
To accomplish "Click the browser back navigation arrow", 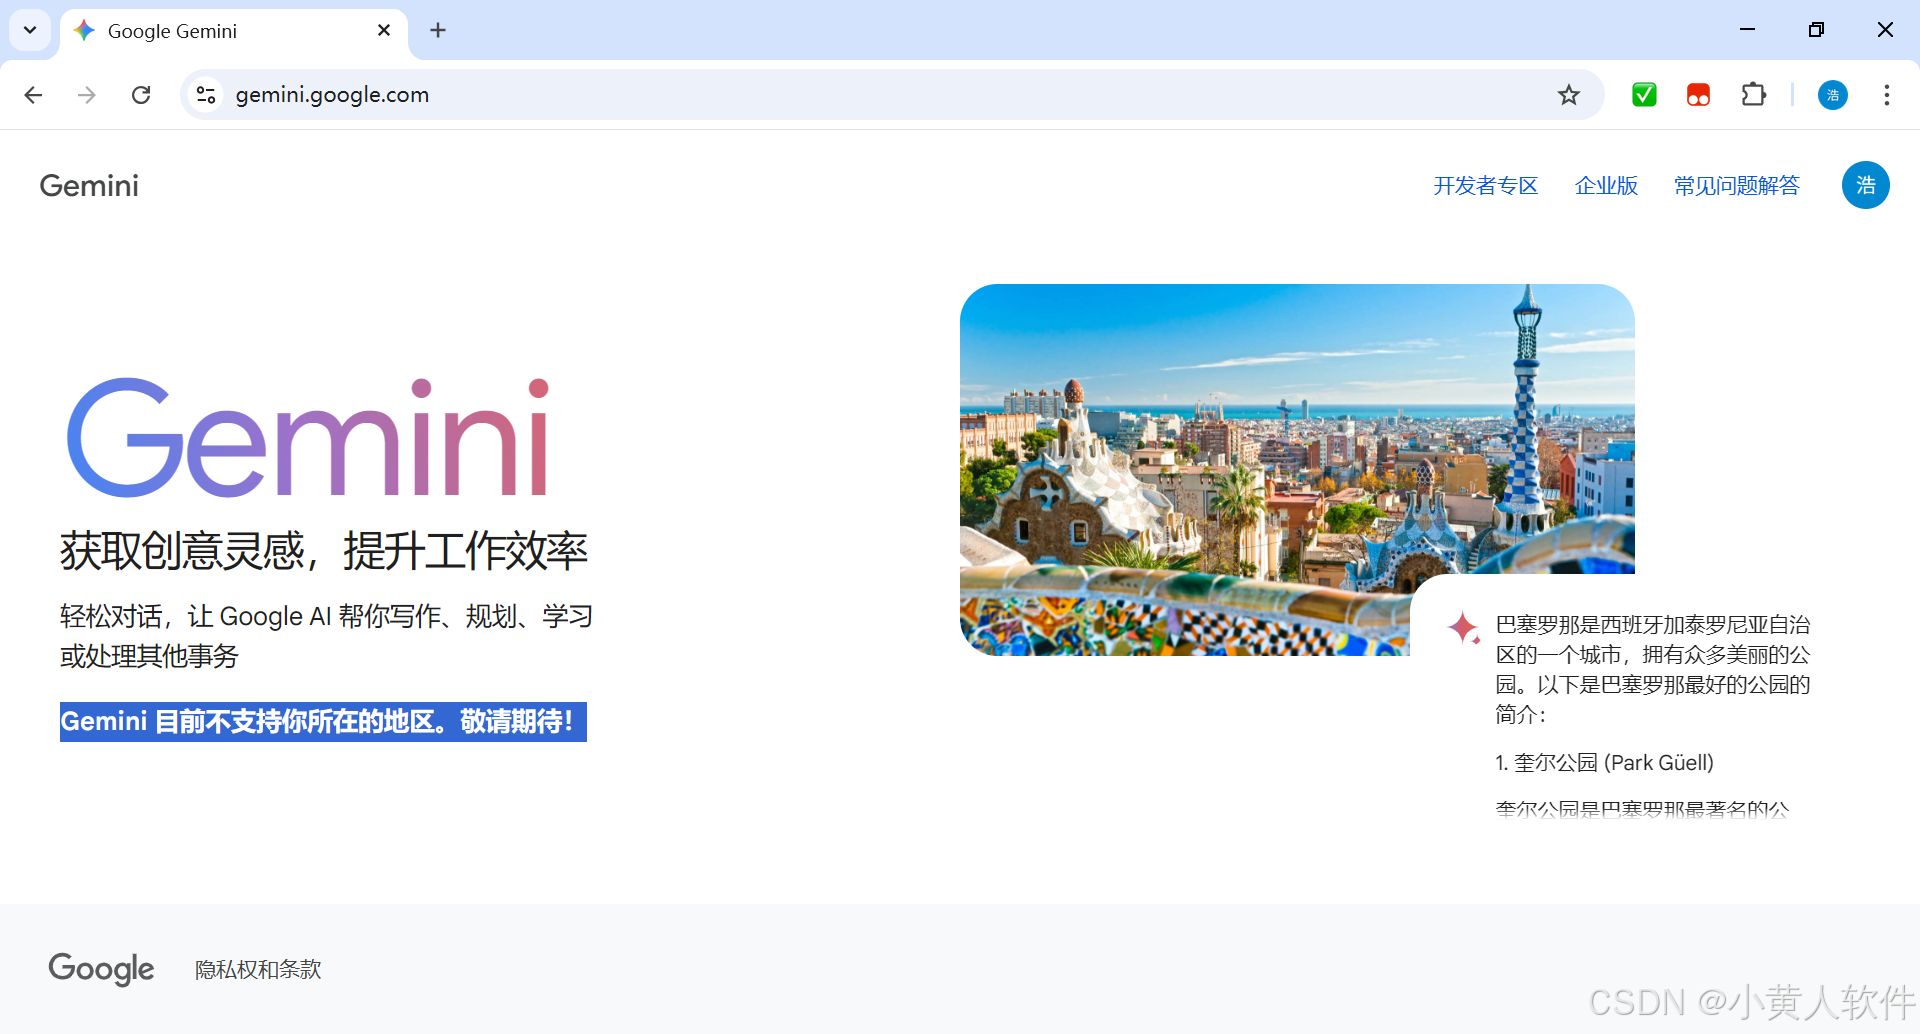I will click(x=33, y=95).
